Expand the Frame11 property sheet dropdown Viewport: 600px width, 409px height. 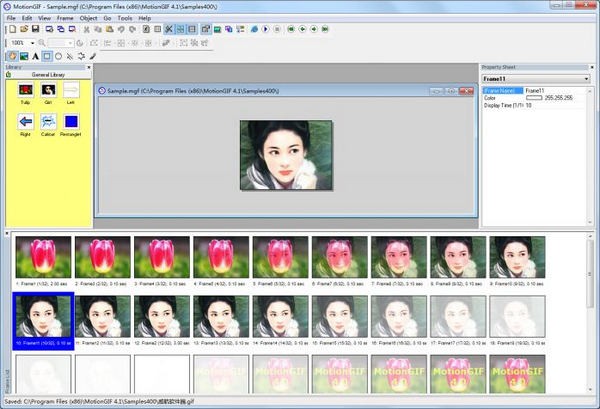pos(585,78)
